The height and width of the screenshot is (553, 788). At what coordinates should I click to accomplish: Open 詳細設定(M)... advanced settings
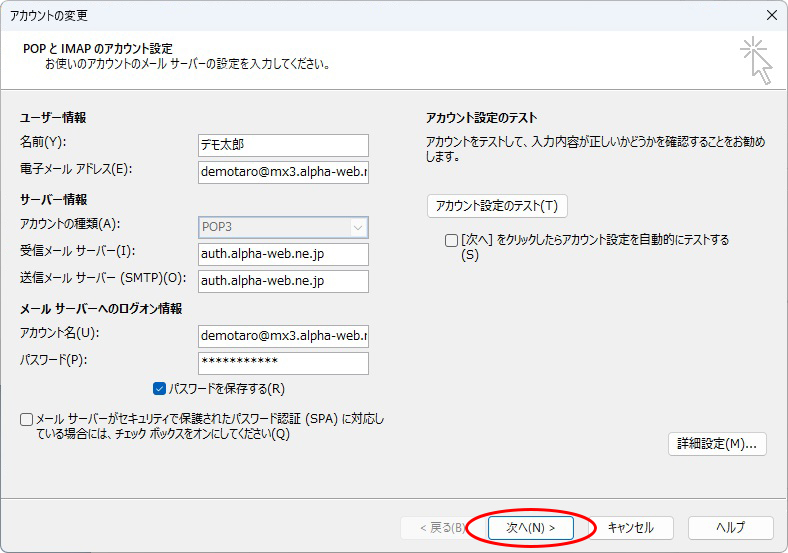(x=717, y=444)
